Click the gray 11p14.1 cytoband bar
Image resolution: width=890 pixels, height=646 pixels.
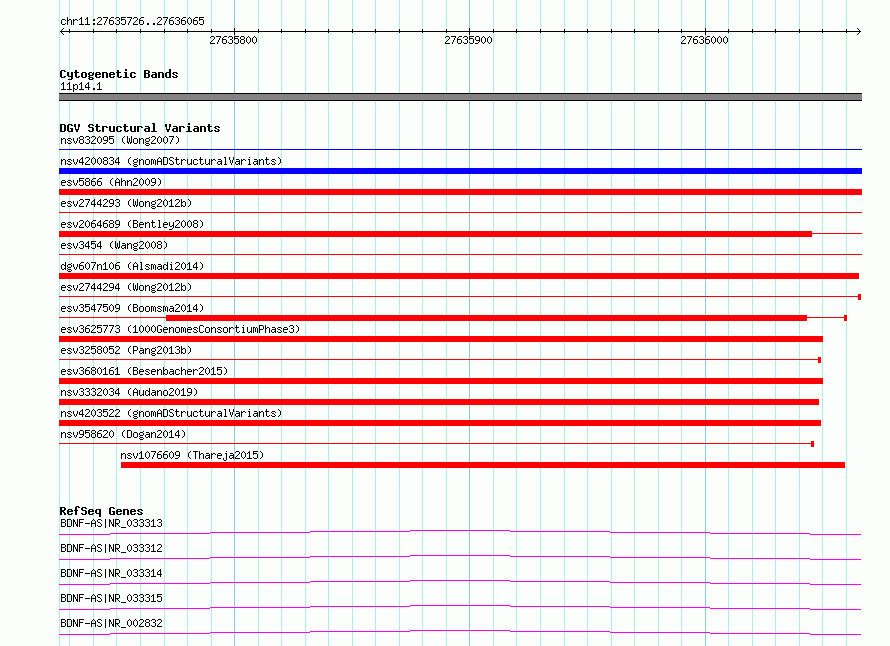pos(460,97)
